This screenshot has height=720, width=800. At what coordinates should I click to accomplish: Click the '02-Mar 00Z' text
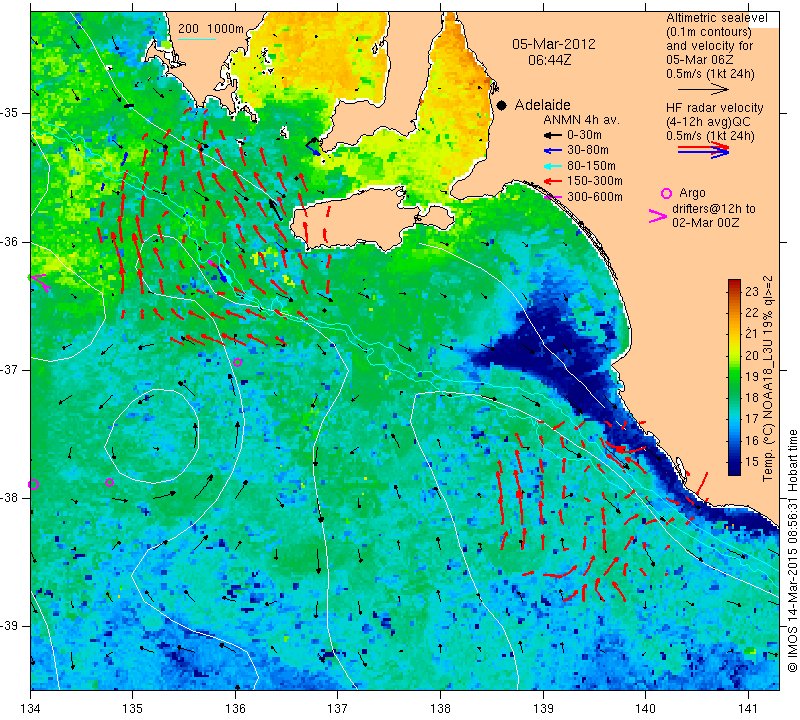click(705, 223)
